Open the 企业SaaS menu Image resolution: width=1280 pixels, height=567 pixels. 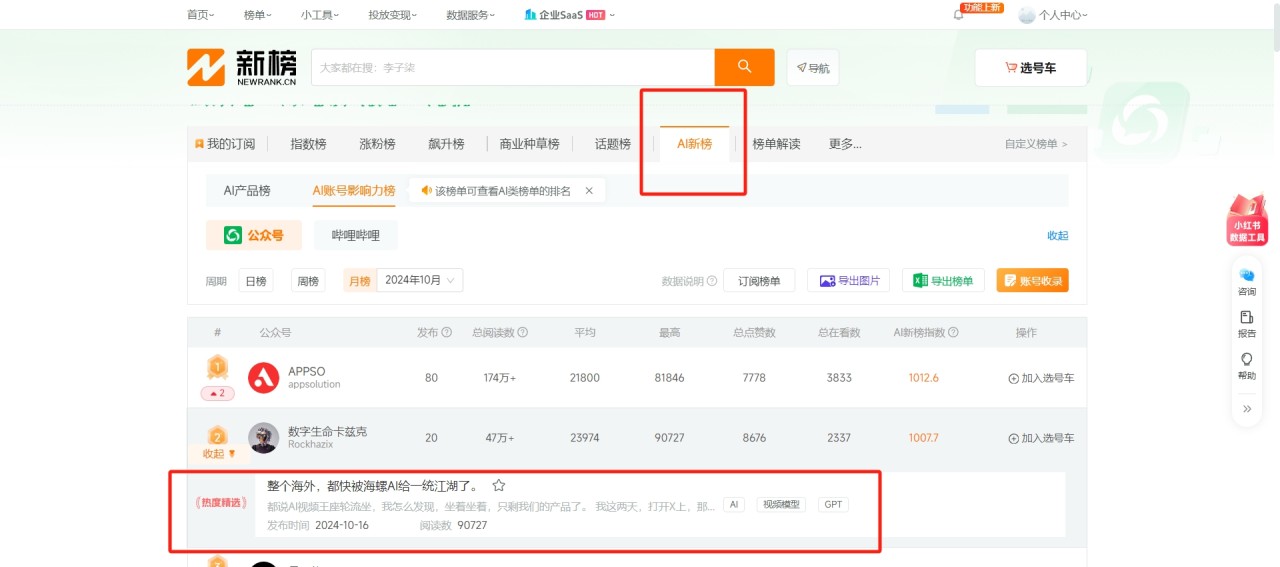[570, 15]
